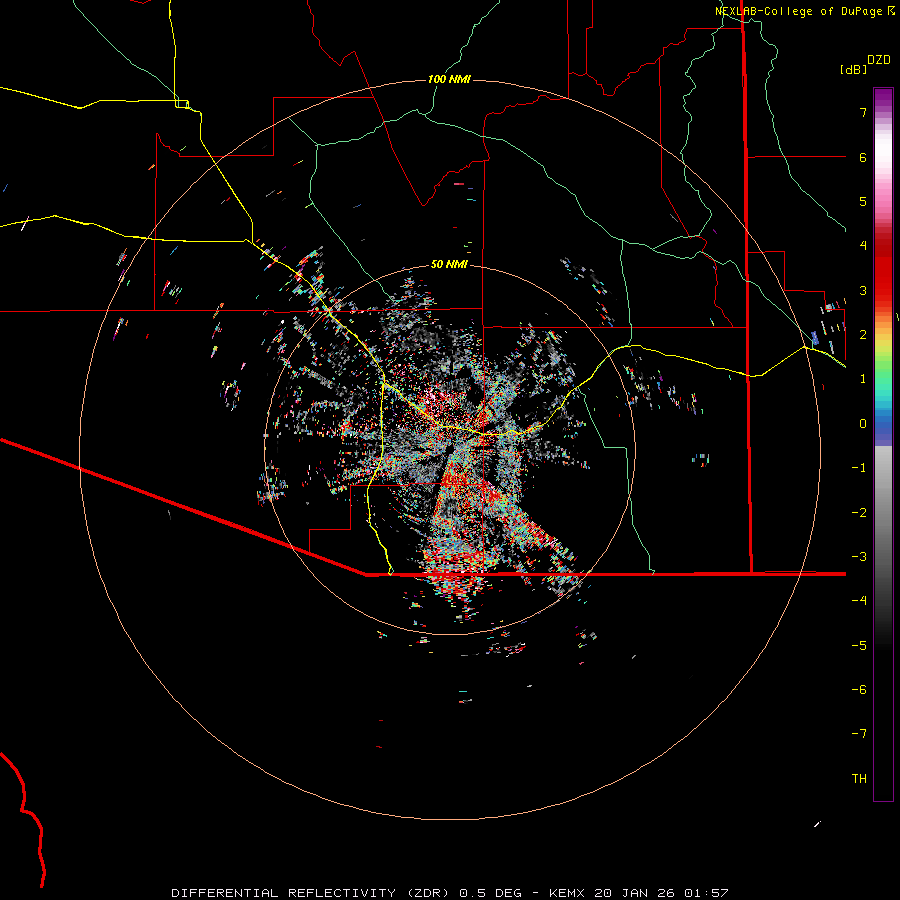Click the [dB] units label
900x900 pixels.
853,69
